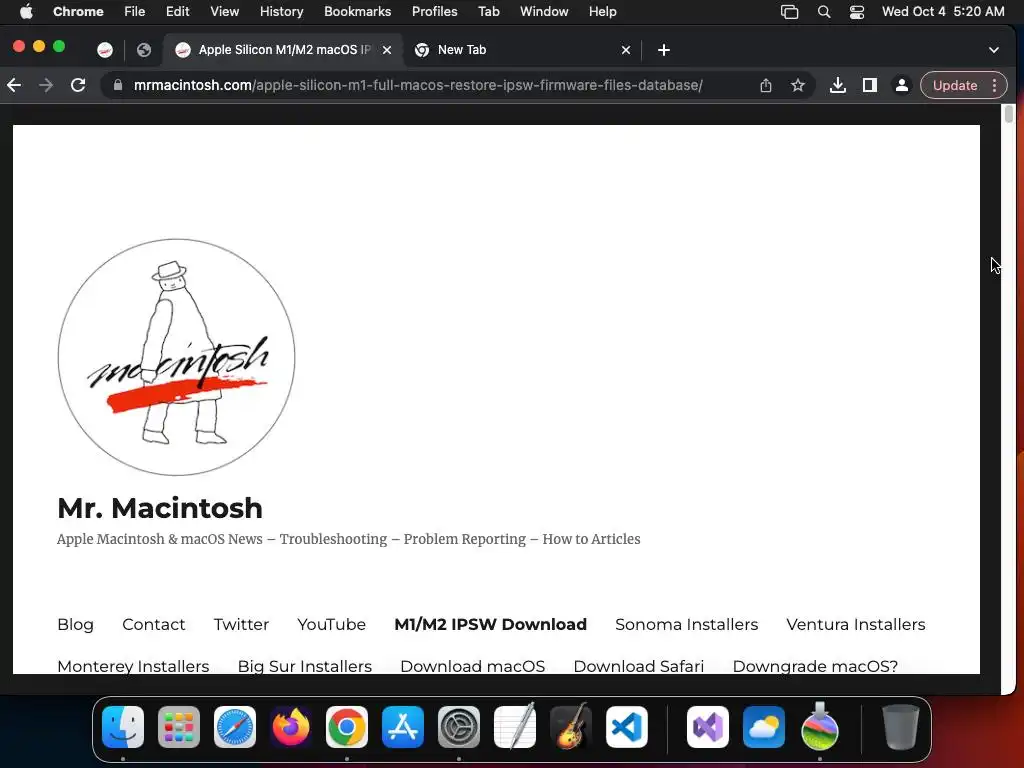Share this page via share icon
Image resolution: width=1024 pixels, height=768 pixels.
pos(766,85)
